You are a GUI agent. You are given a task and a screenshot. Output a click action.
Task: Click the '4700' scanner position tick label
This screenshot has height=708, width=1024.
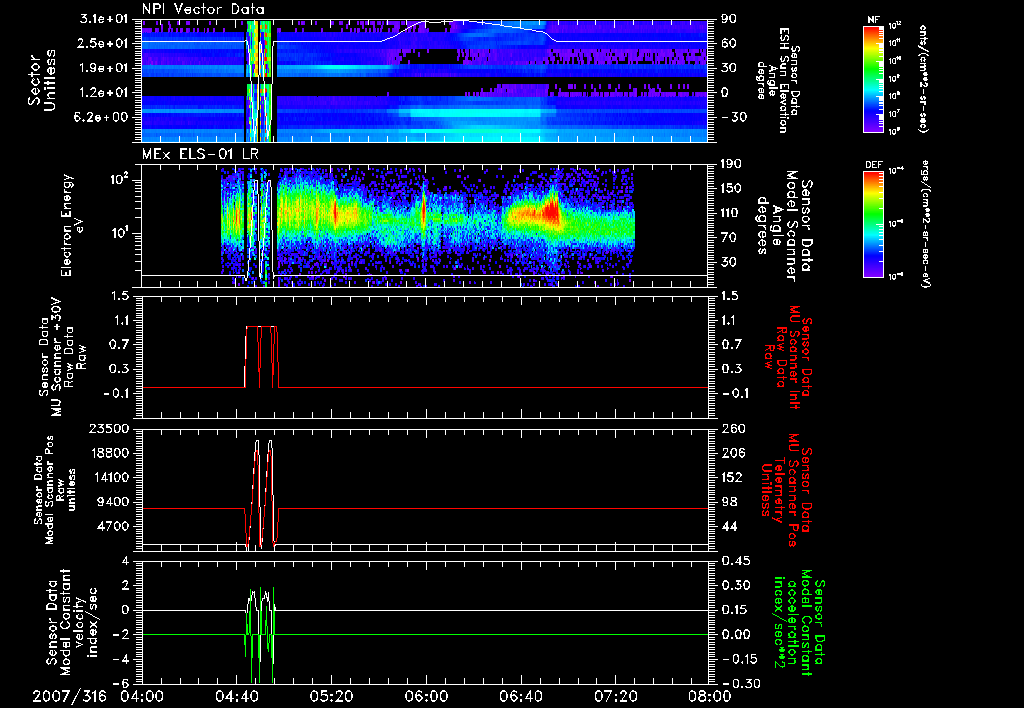[112, 526]
